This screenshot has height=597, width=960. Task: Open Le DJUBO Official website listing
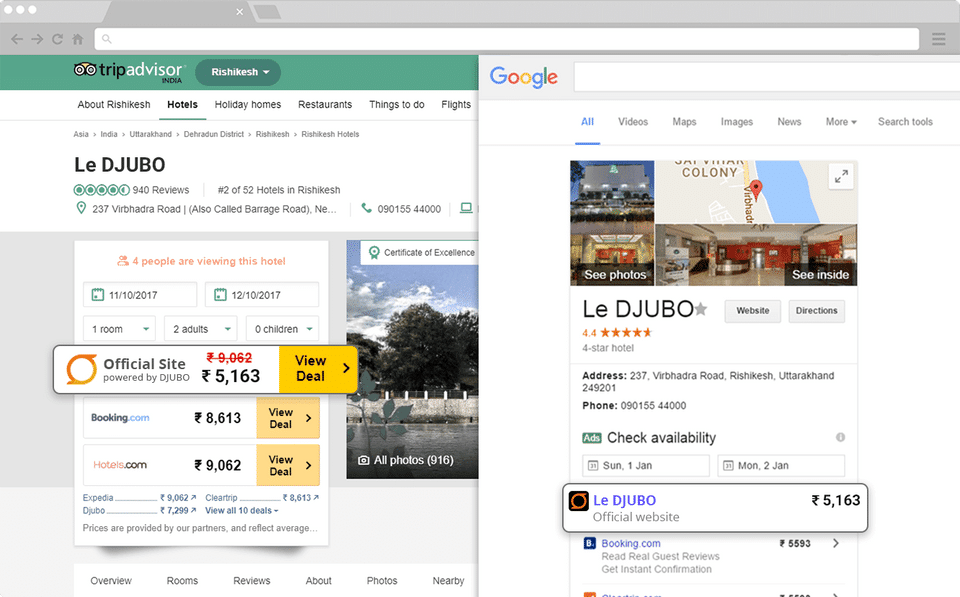click(x=715, y=508)
